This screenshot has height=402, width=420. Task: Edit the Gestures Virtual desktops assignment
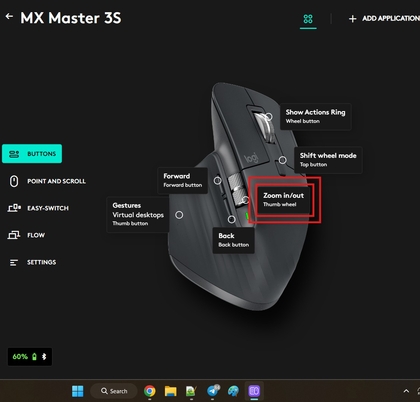[x=138, y=214]
